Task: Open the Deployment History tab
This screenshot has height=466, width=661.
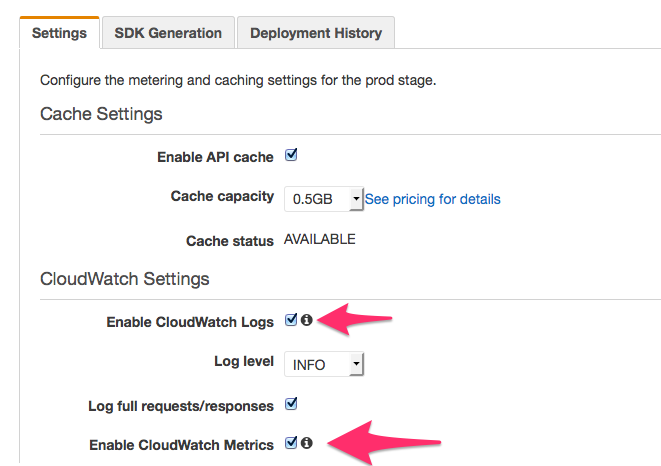Action: pyautogui.click(x=316, y=33)
